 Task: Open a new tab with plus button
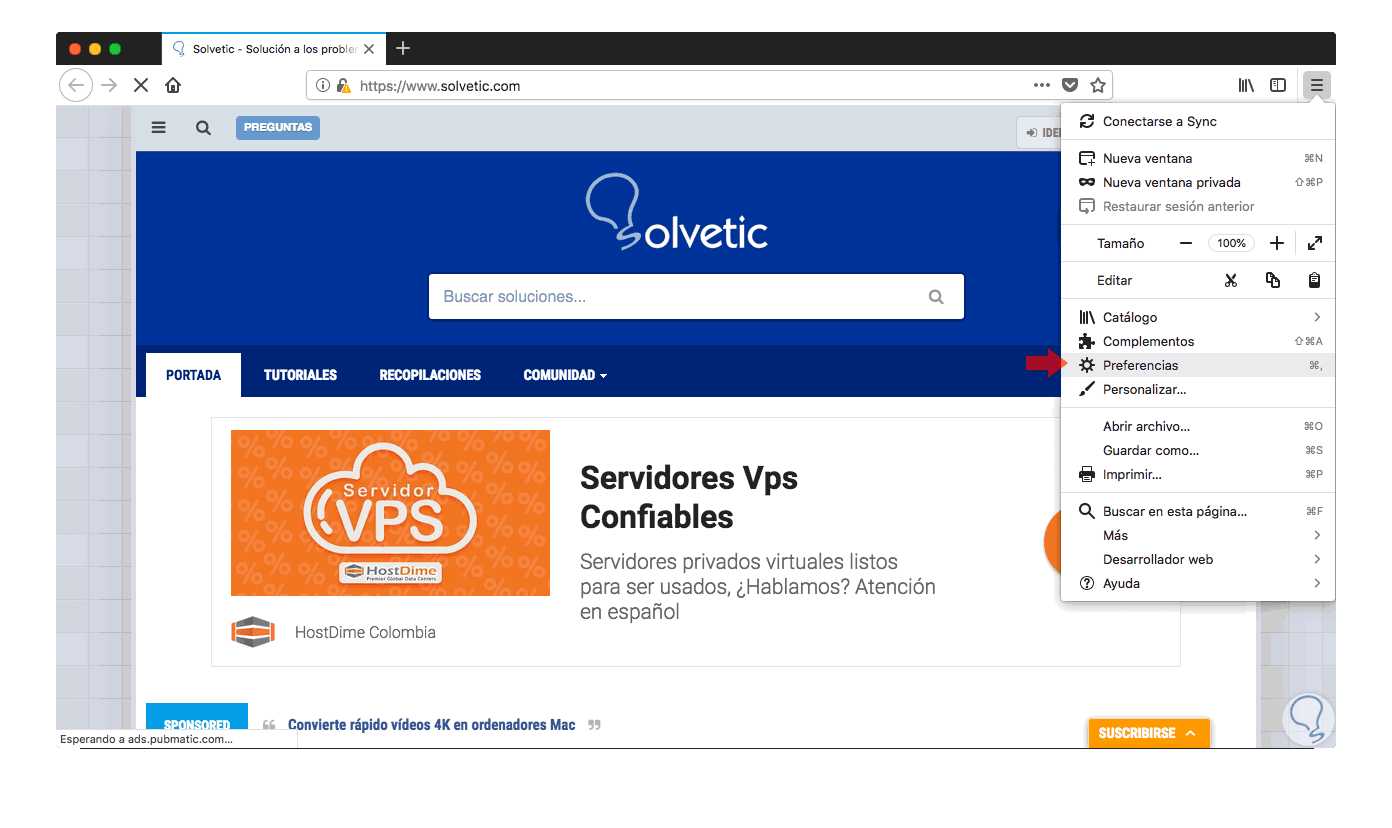pyautogui.click(x=402, y=48)
